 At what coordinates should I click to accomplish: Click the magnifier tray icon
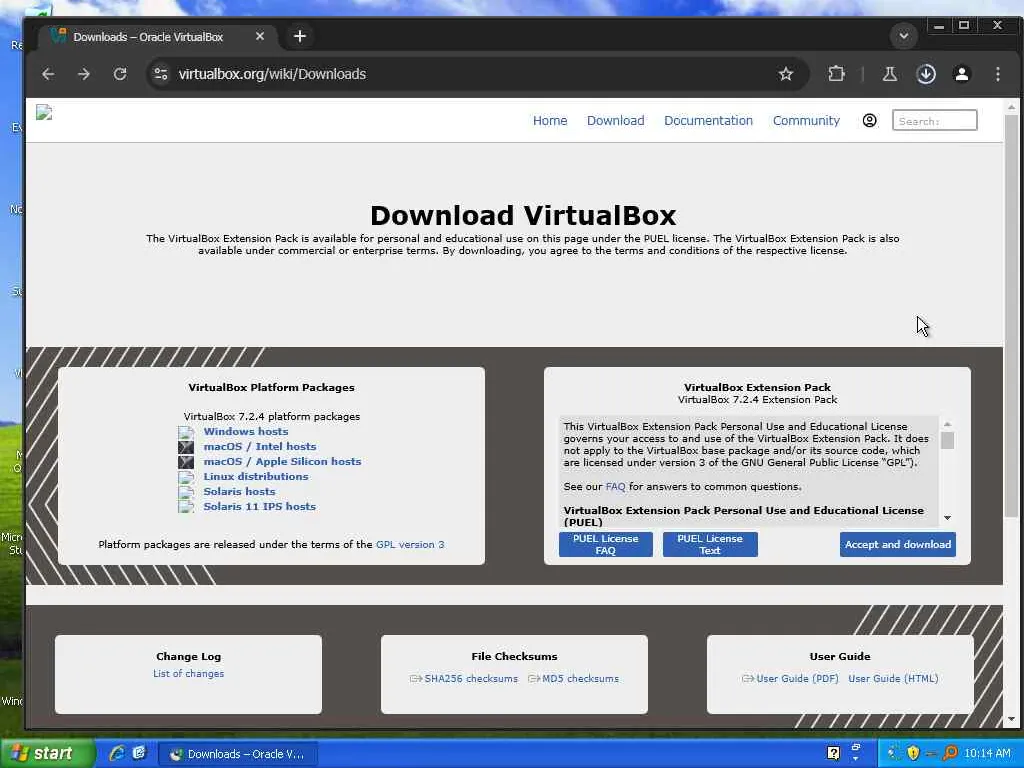tap(950, 754)
